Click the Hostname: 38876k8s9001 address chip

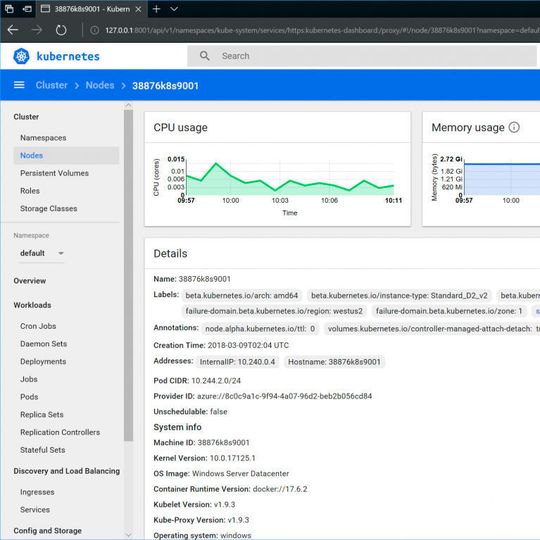pyautogui.click(x=334, y=362)
